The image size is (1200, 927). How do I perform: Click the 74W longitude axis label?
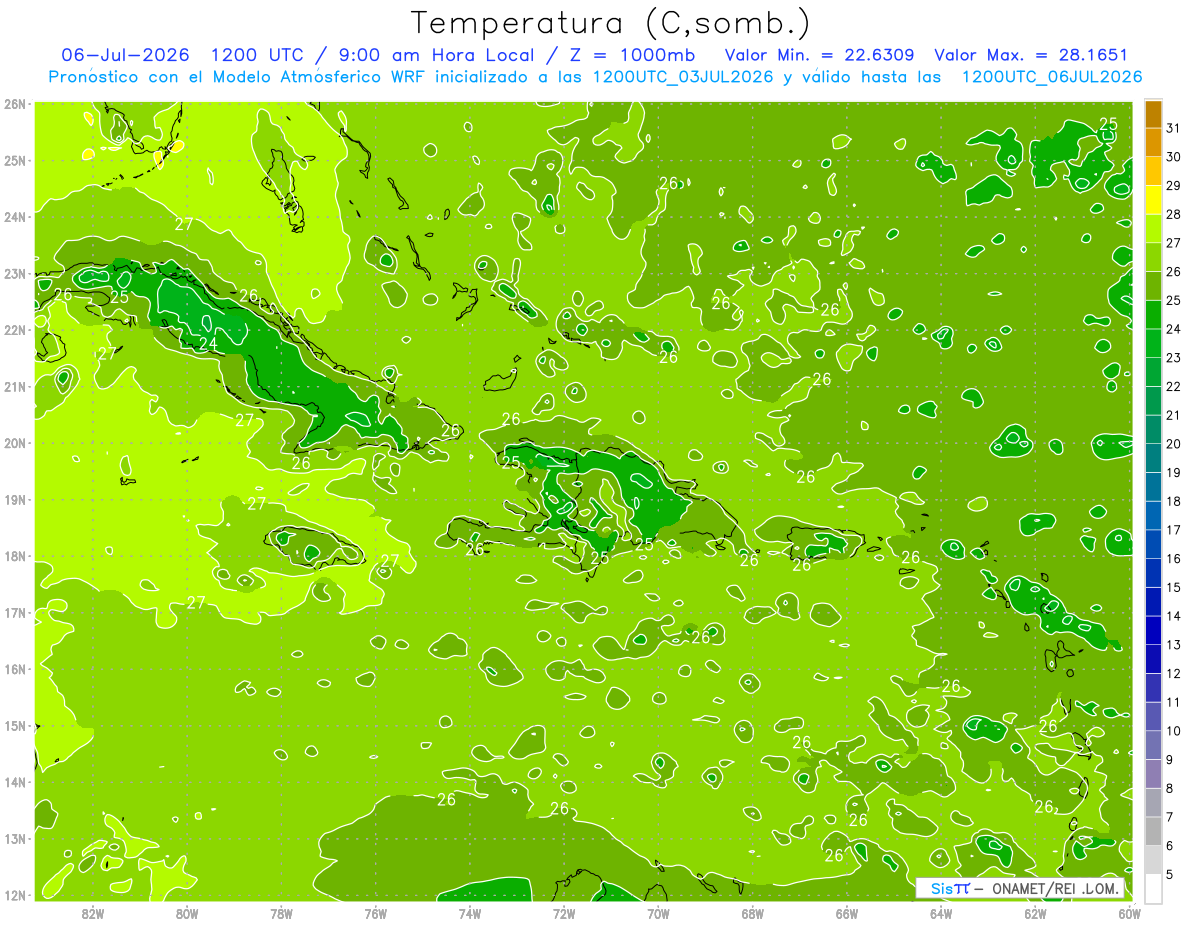(x=469, y=913)
